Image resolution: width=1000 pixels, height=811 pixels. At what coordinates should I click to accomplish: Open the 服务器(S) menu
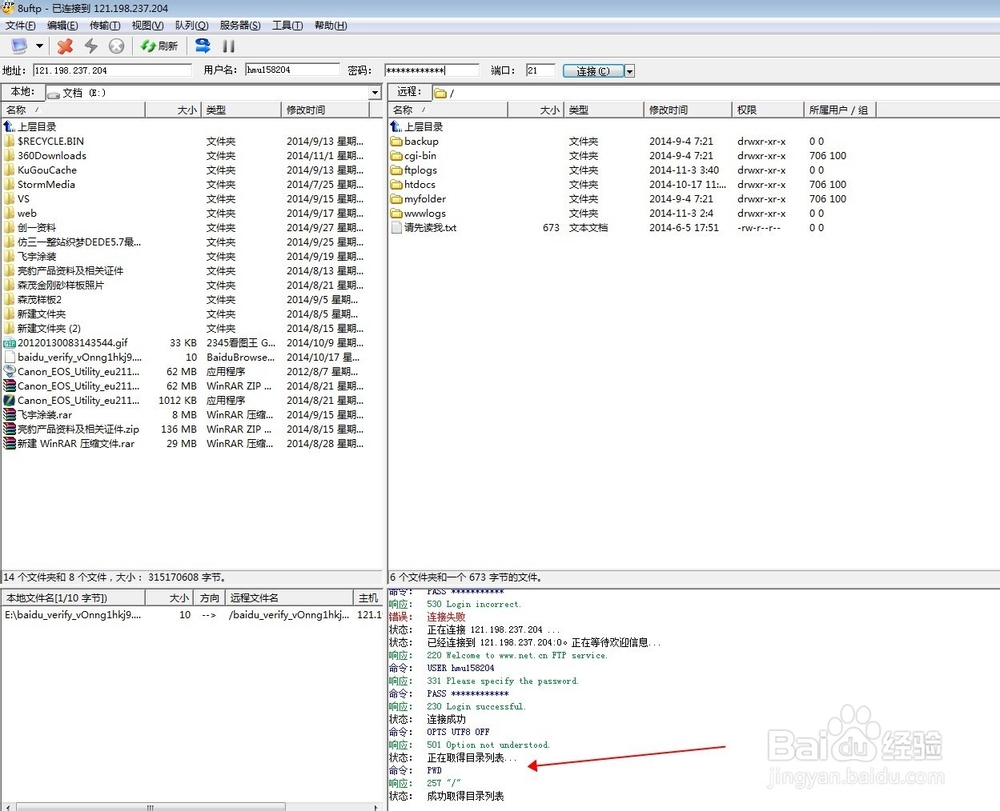(x=240, y=26)
